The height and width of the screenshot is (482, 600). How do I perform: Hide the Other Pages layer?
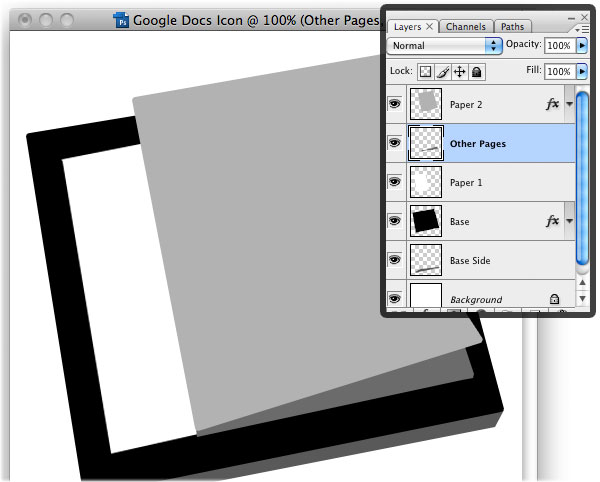pyautogui.click(x=395, y=143)
